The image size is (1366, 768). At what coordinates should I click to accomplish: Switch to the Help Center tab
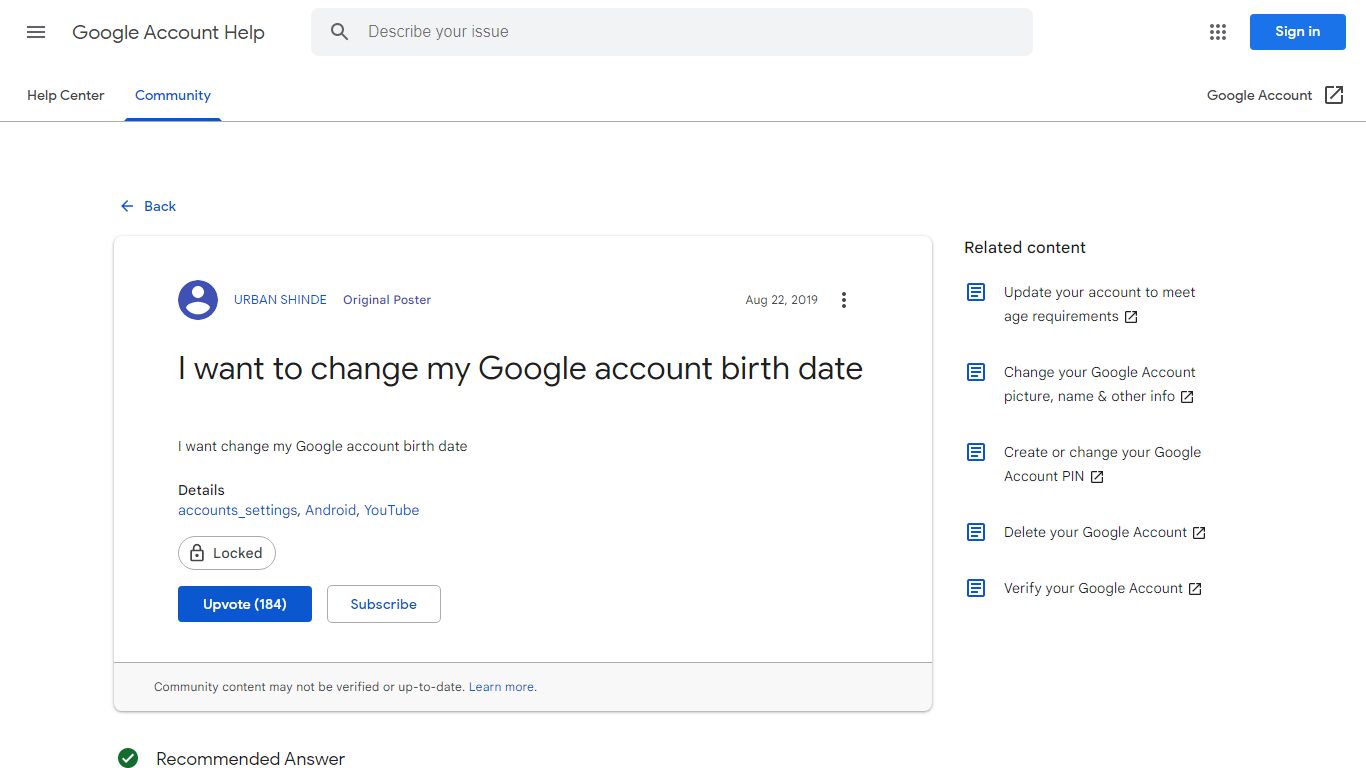[x=66, y=95]
